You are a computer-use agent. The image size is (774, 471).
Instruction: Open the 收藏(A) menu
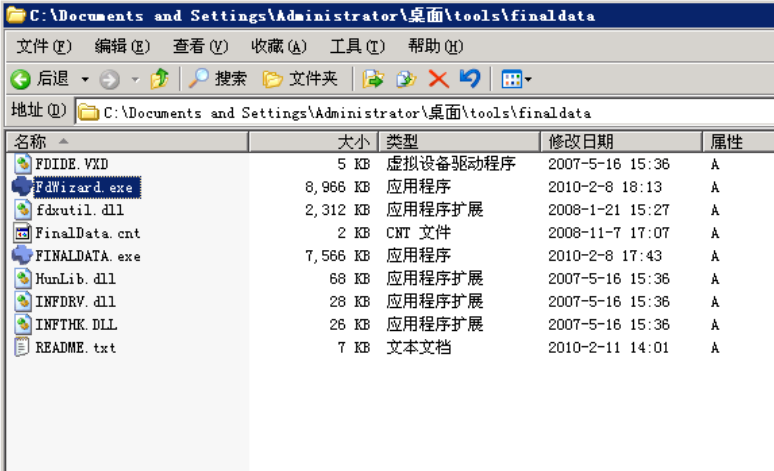click(x=278, y=46)
